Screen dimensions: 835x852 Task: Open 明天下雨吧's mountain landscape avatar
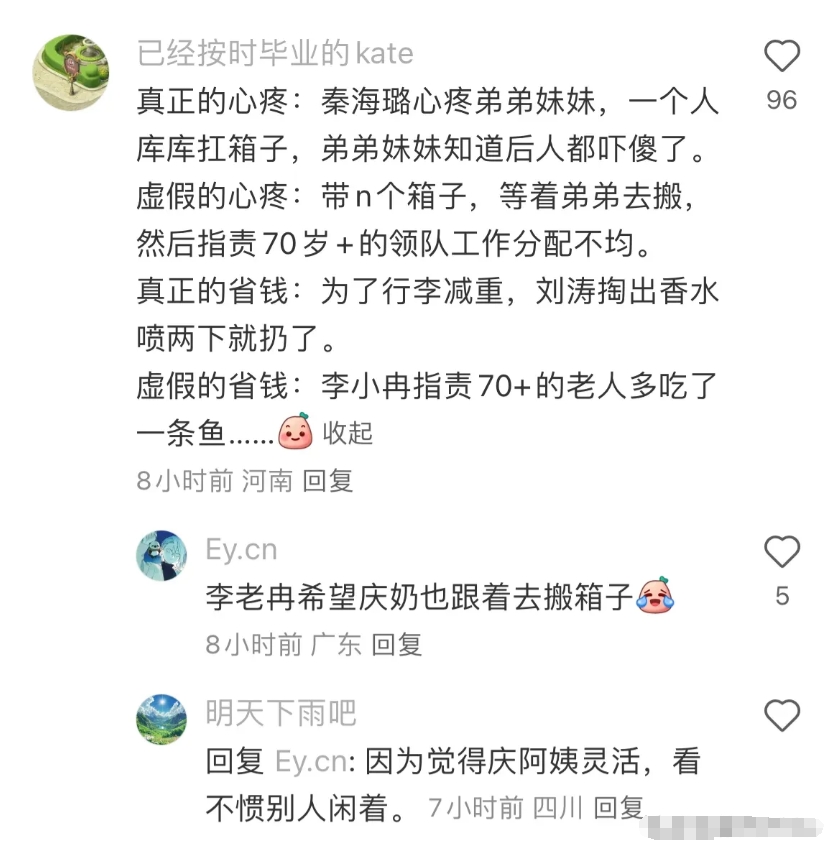click(161, 719)
